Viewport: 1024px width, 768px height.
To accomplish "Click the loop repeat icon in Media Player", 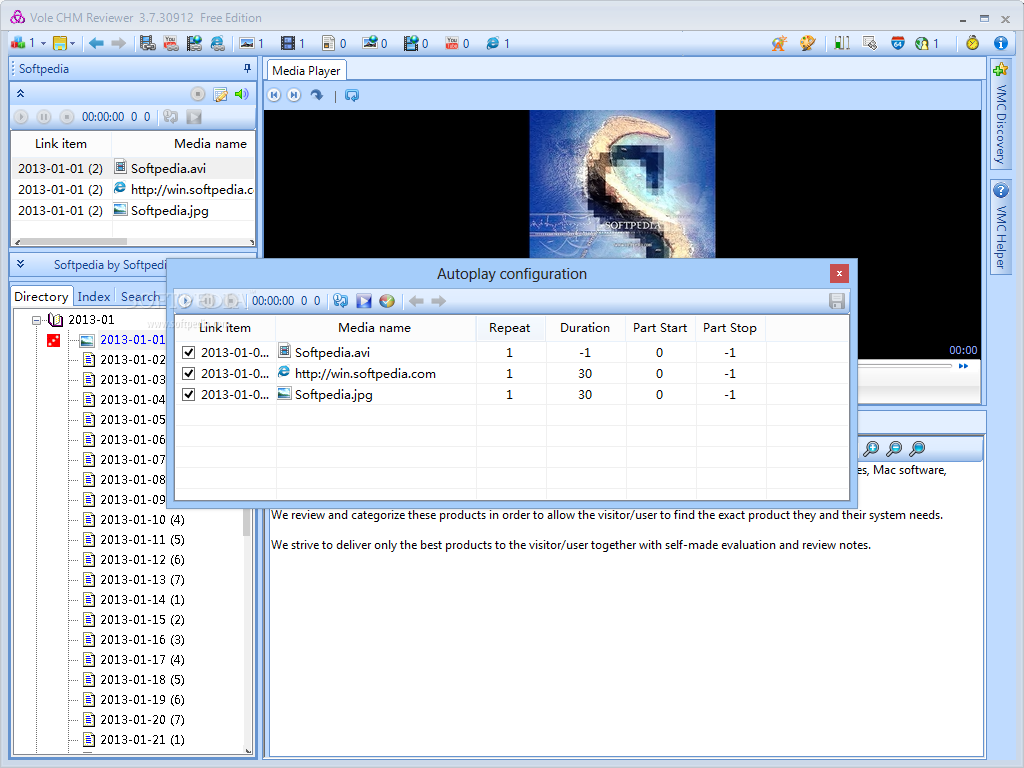I will (x=352, y=95).
